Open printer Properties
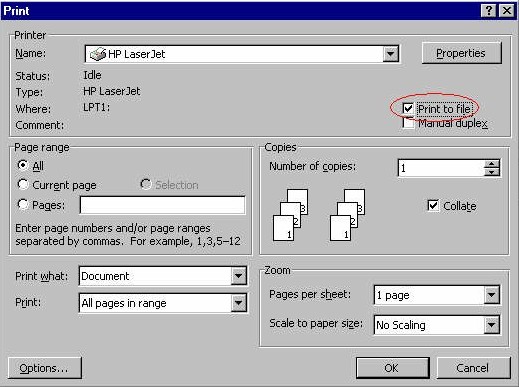The height and width of the screenshot is (387, 519). 461,53
